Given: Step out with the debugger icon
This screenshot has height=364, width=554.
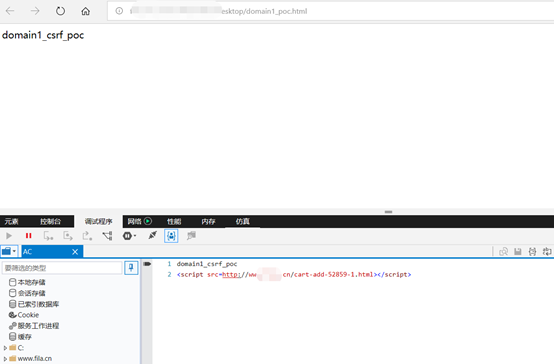Looking at the screenshot, I should 87,236.
